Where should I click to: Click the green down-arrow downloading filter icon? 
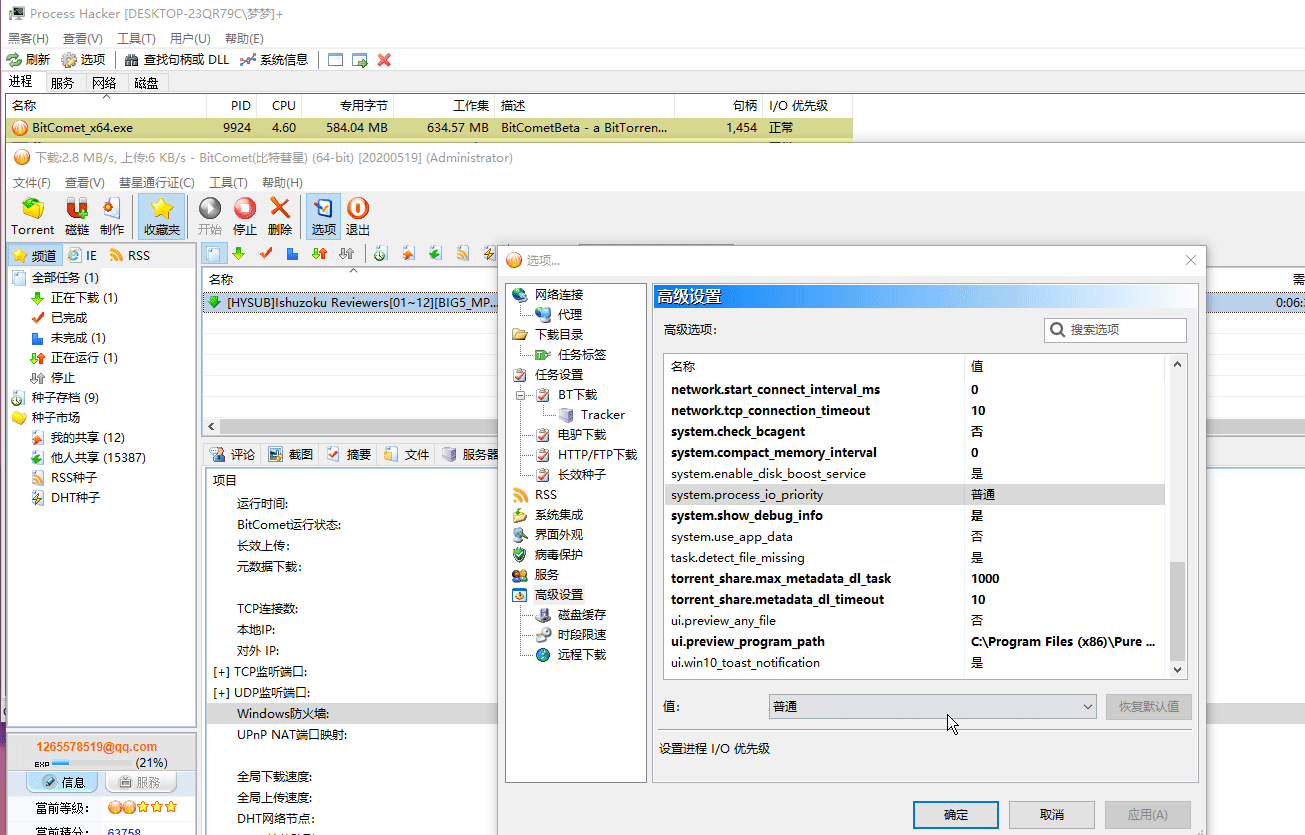pyautogui.click(x=239, y=254)
